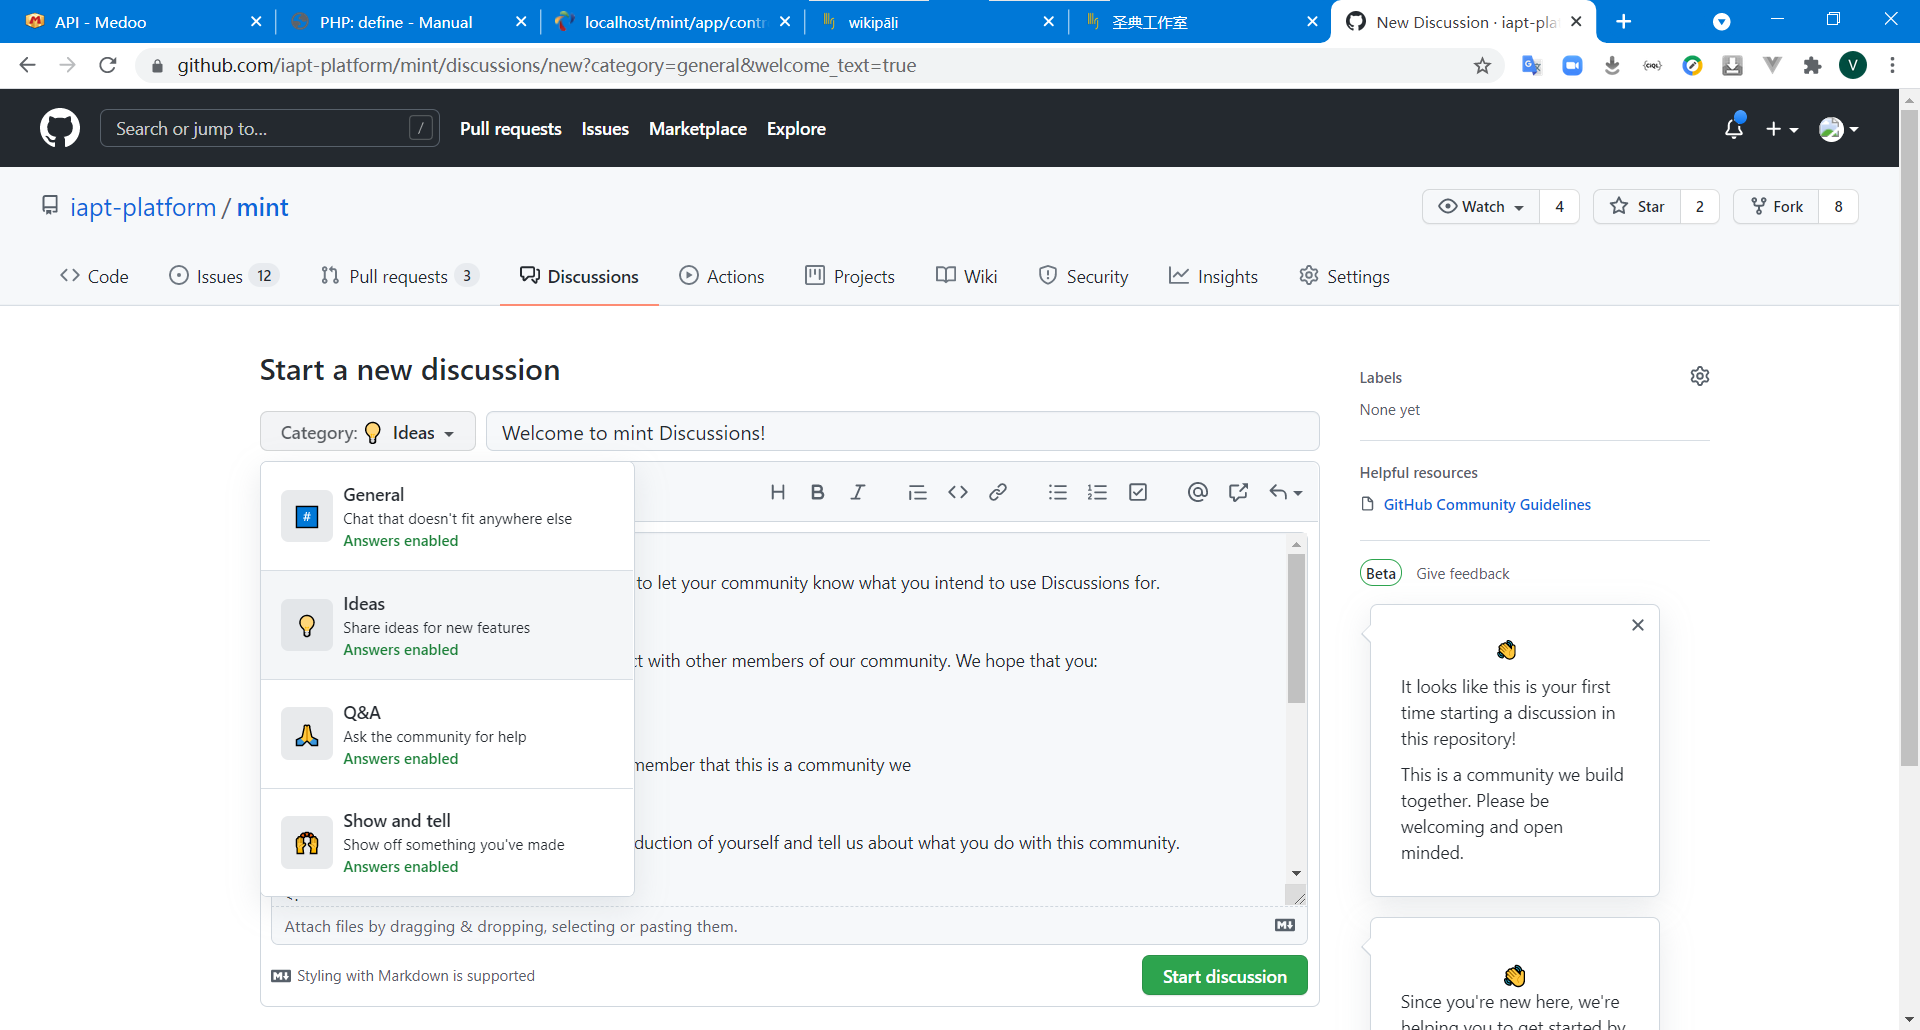Open the create new plus dropdown
The width and height of the screenshot is (1920, 1030).
[x=1781, y=129]
